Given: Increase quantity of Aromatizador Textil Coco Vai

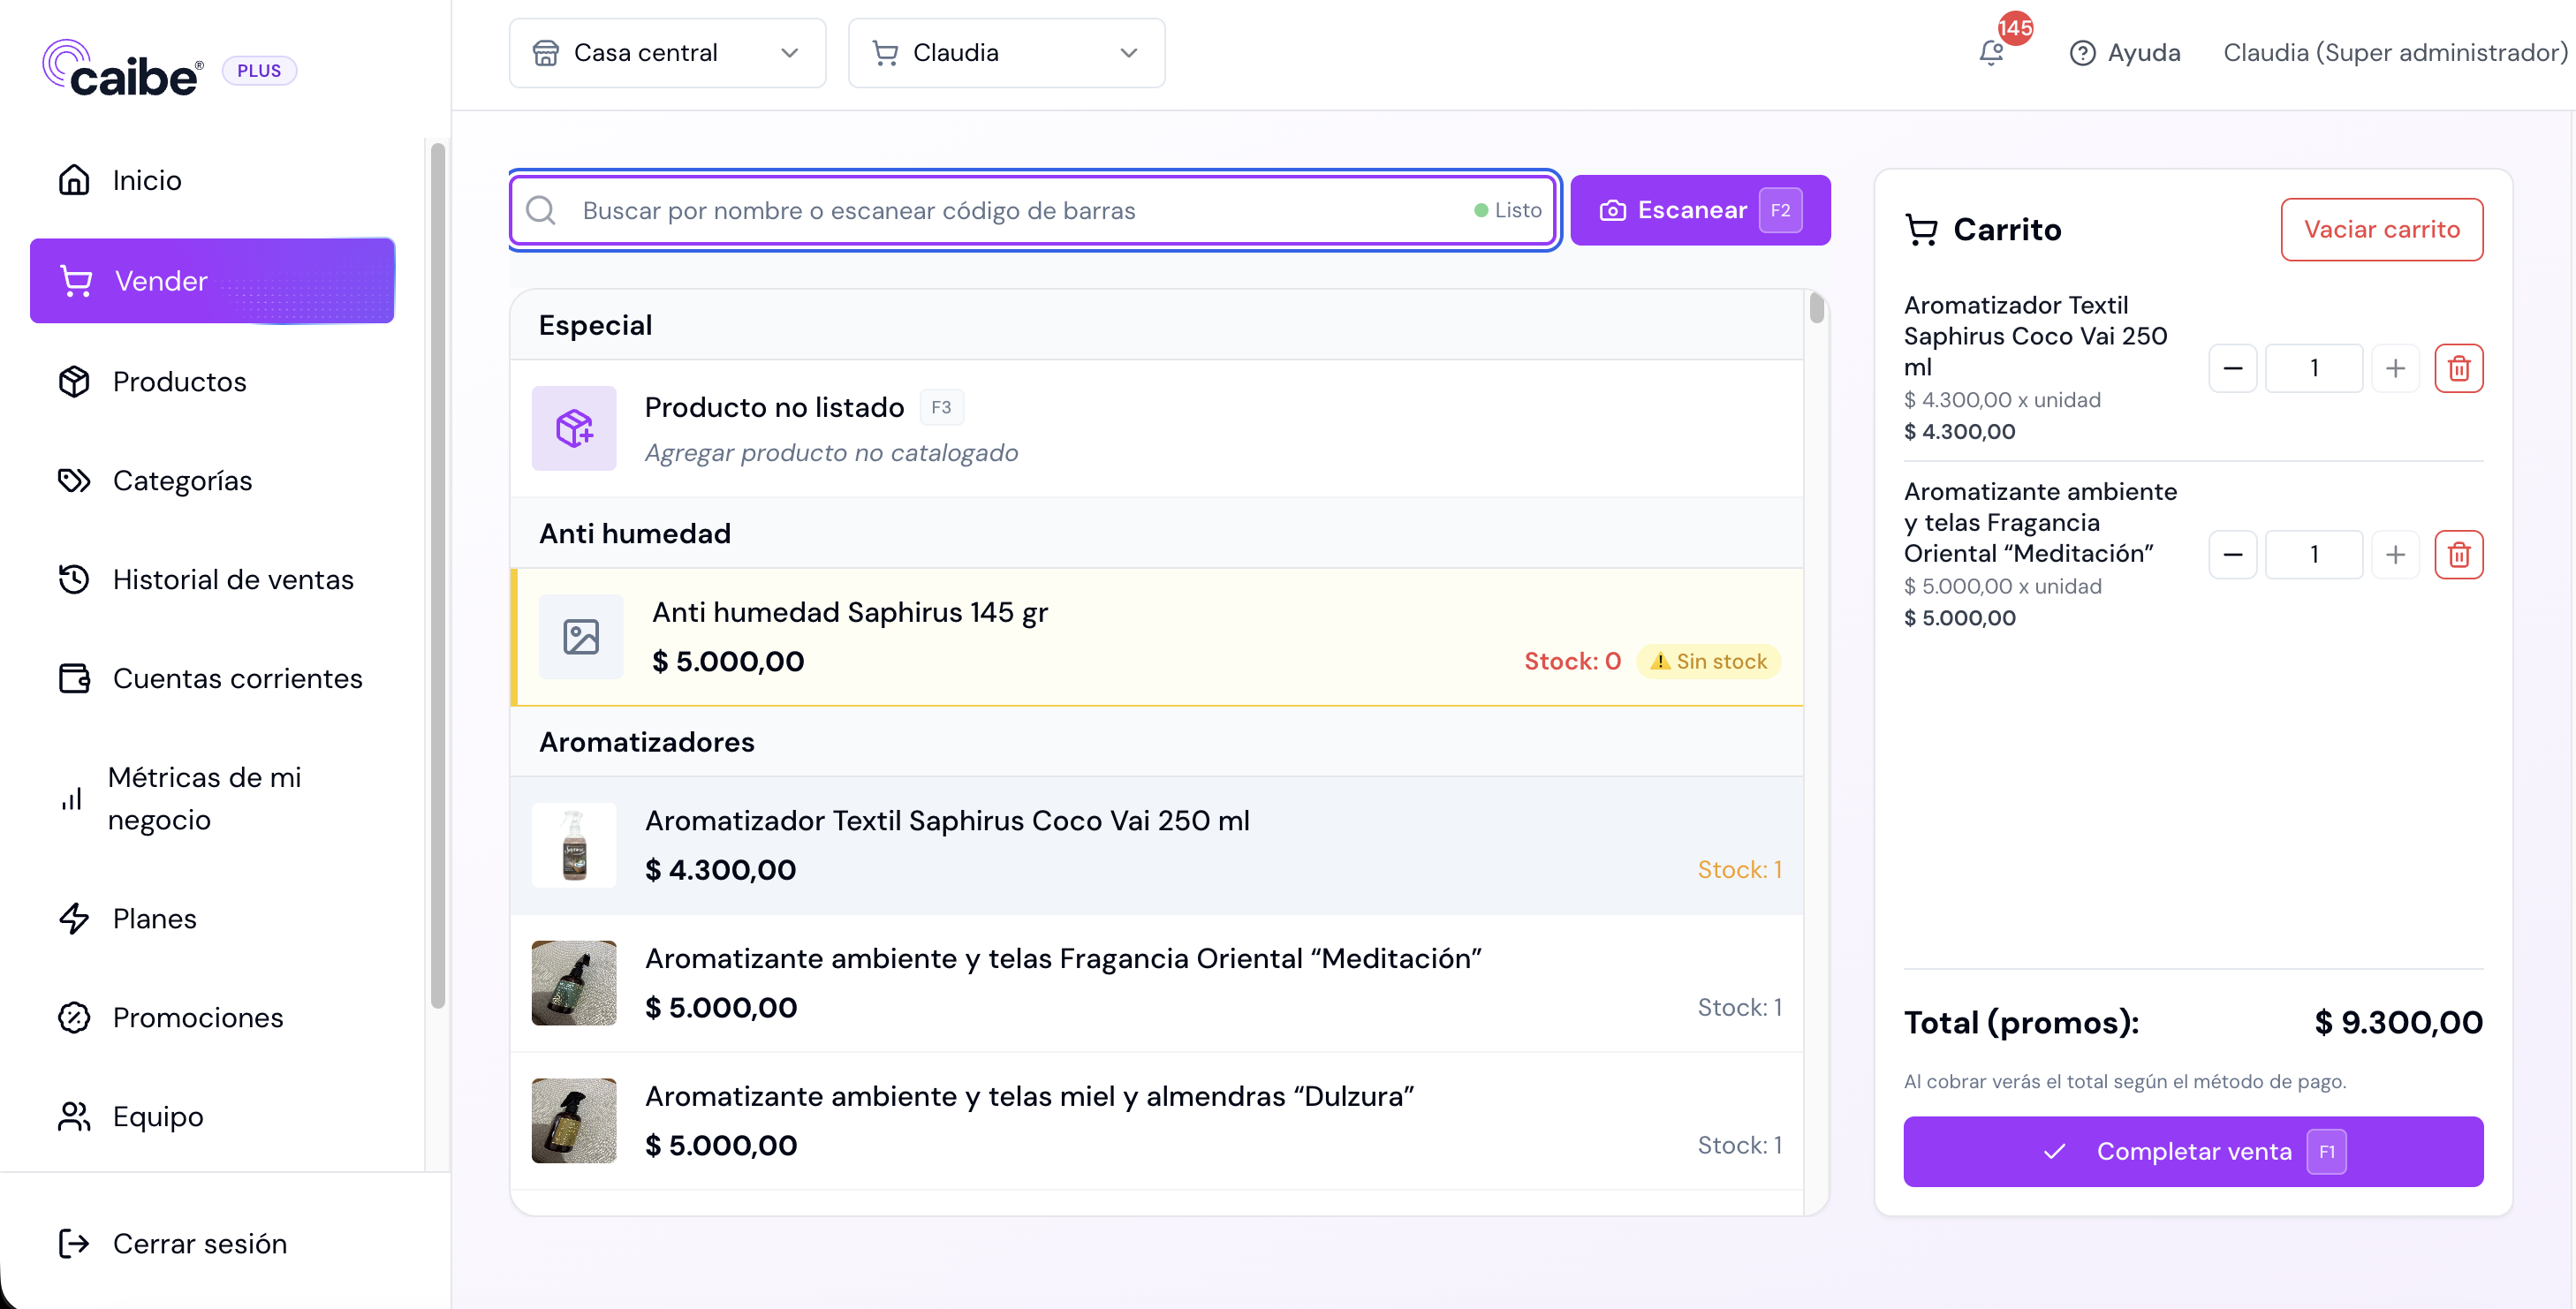Looking at the screenshot, I should (2396, 368).
